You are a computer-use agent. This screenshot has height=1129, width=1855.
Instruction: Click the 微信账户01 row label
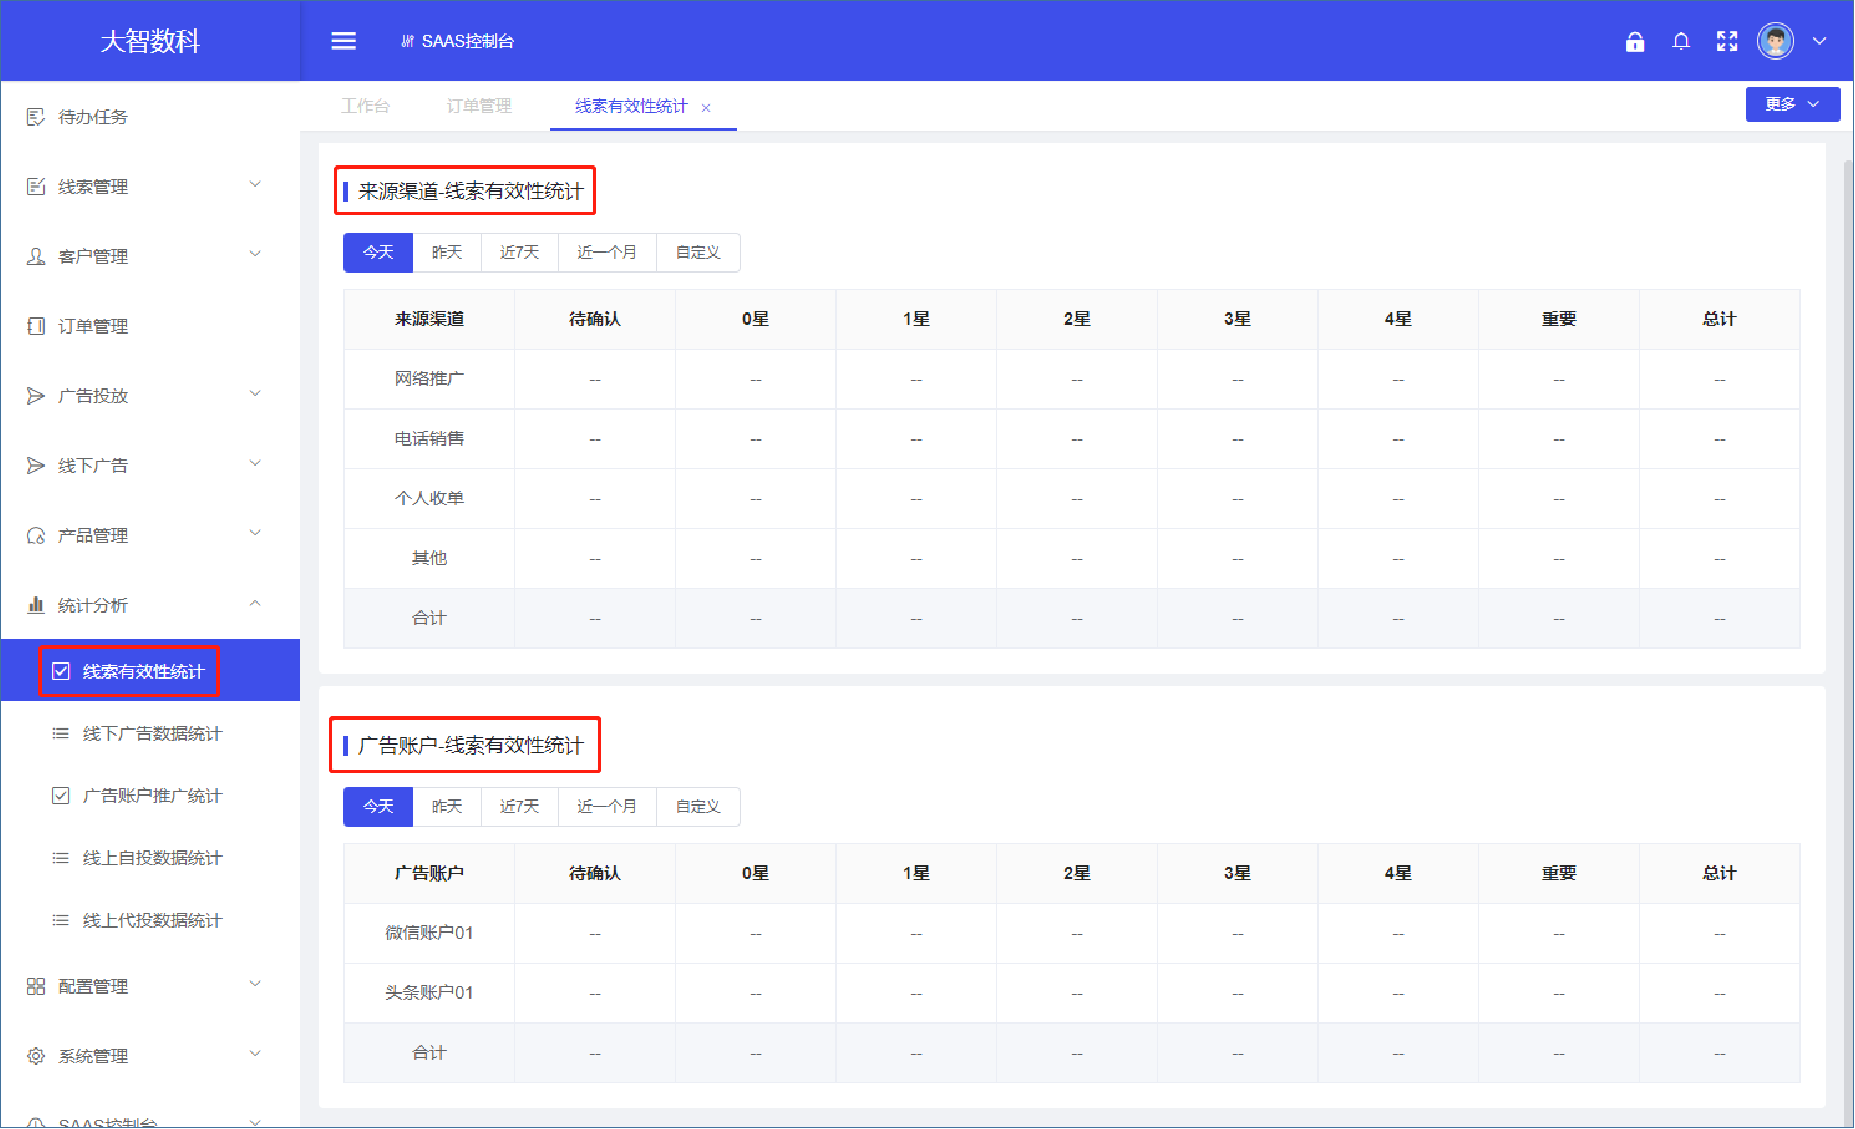click(429, 933)
